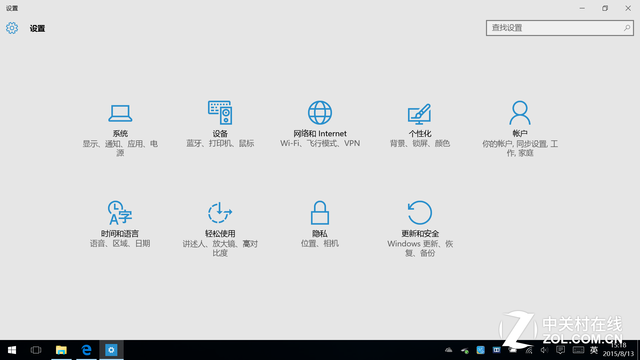
Task: Open the touch keyboard tray icon
Action: (578, 350)
